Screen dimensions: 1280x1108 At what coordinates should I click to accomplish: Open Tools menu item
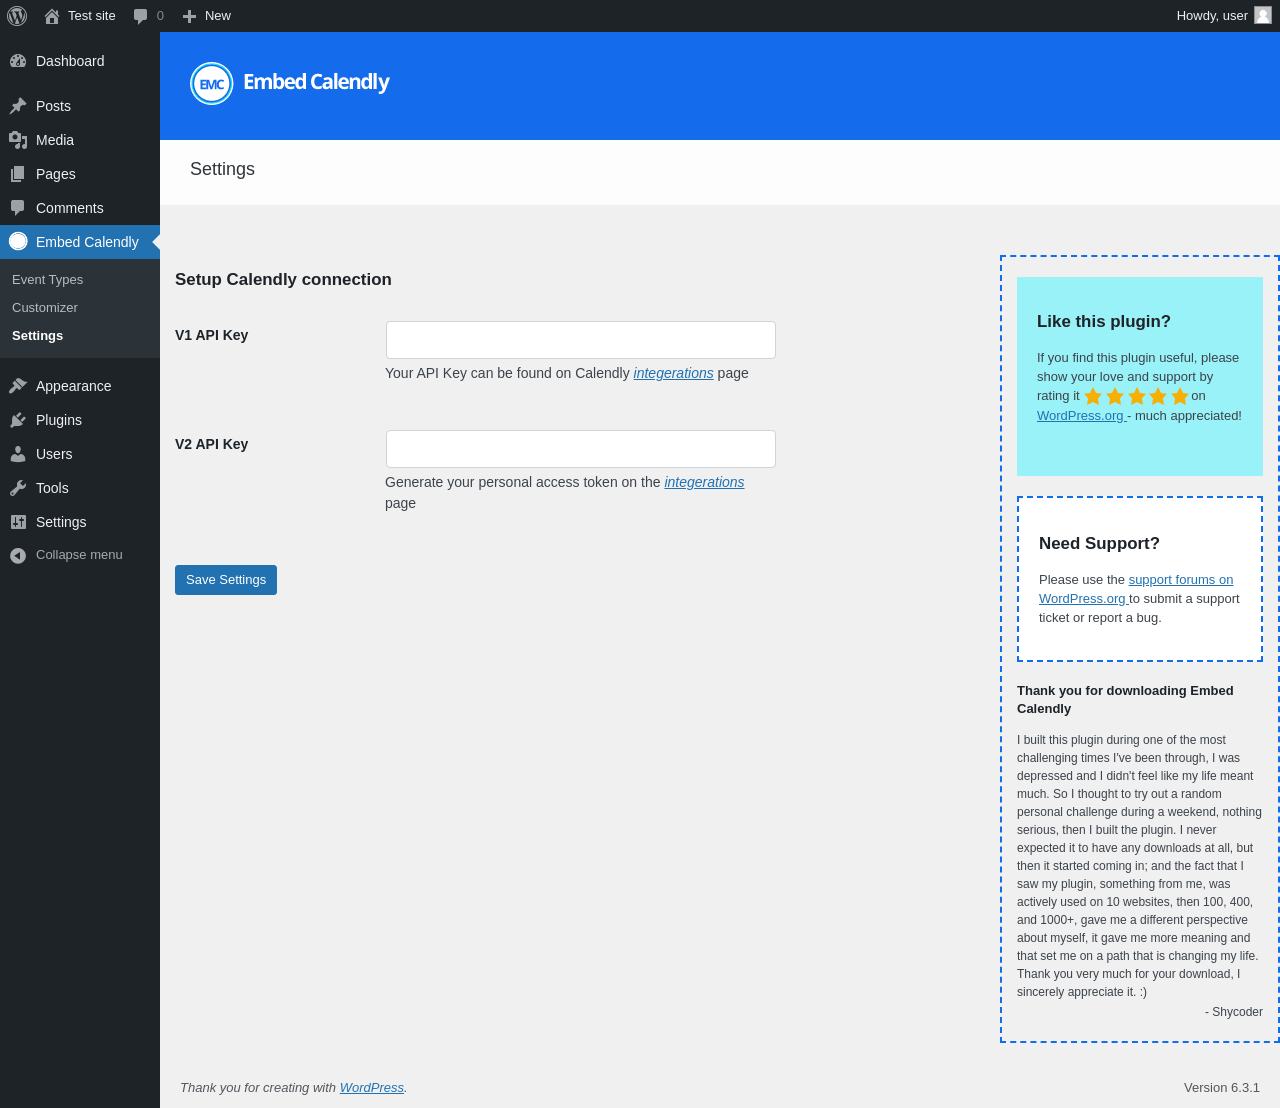click(80, 488)
